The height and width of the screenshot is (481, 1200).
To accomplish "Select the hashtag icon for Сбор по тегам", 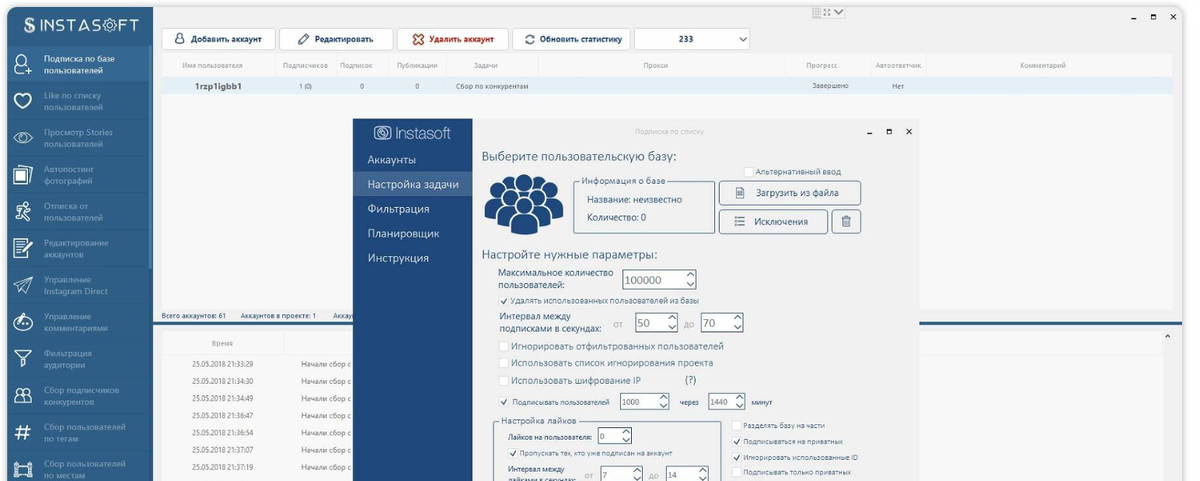I will pos(22,433).
